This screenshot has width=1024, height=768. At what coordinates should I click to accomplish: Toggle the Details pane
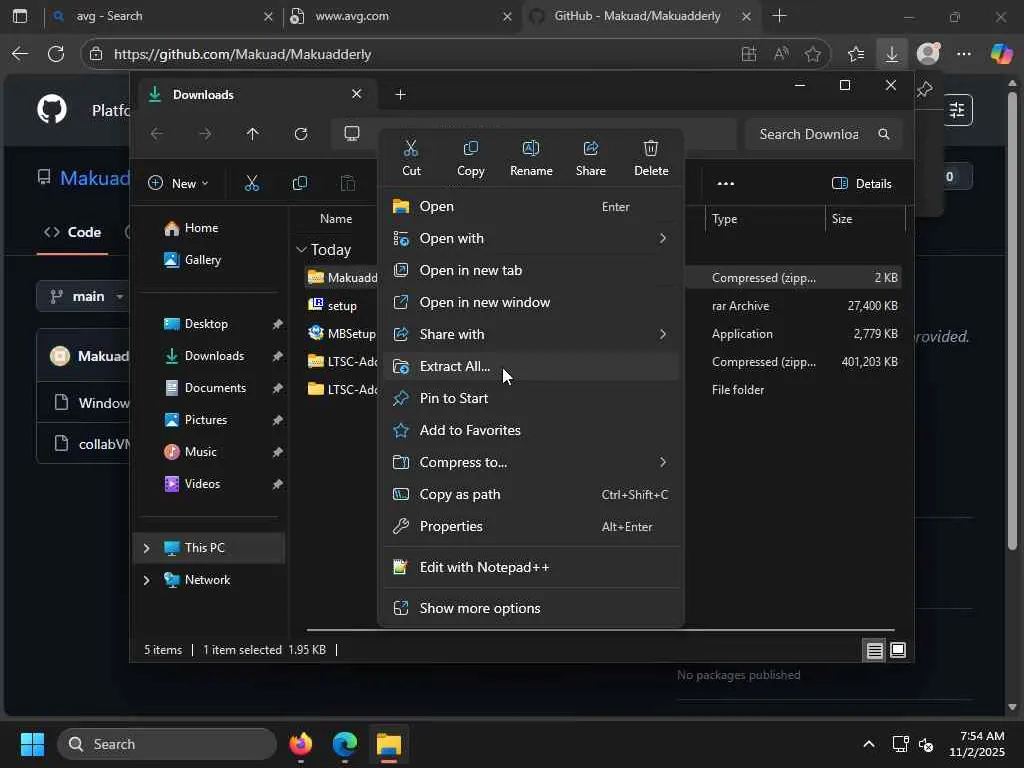click(x=861, y=183)
